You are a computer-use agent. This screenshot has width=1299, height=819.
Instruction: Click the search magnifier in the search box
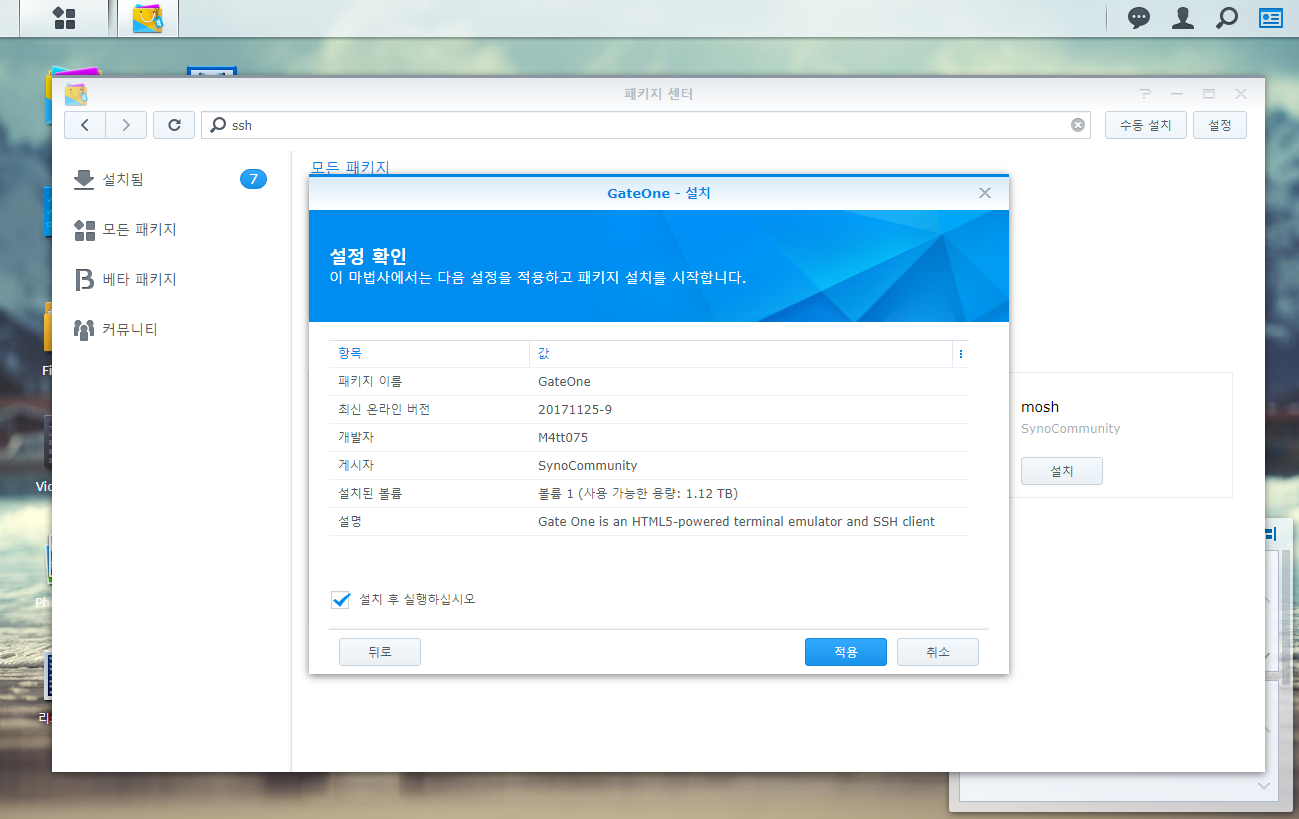pos(217,125)
